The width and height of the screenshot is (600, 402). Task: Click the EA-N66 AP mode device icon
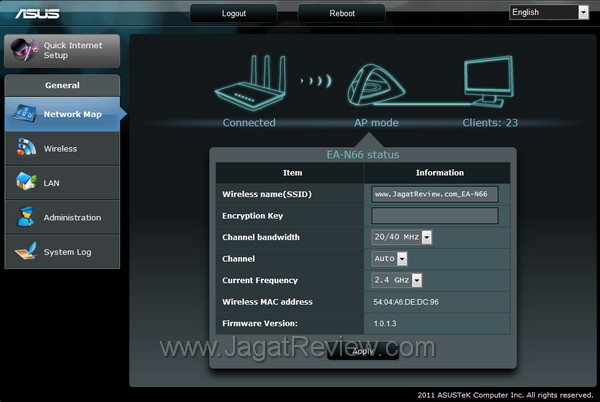point(375,85)
